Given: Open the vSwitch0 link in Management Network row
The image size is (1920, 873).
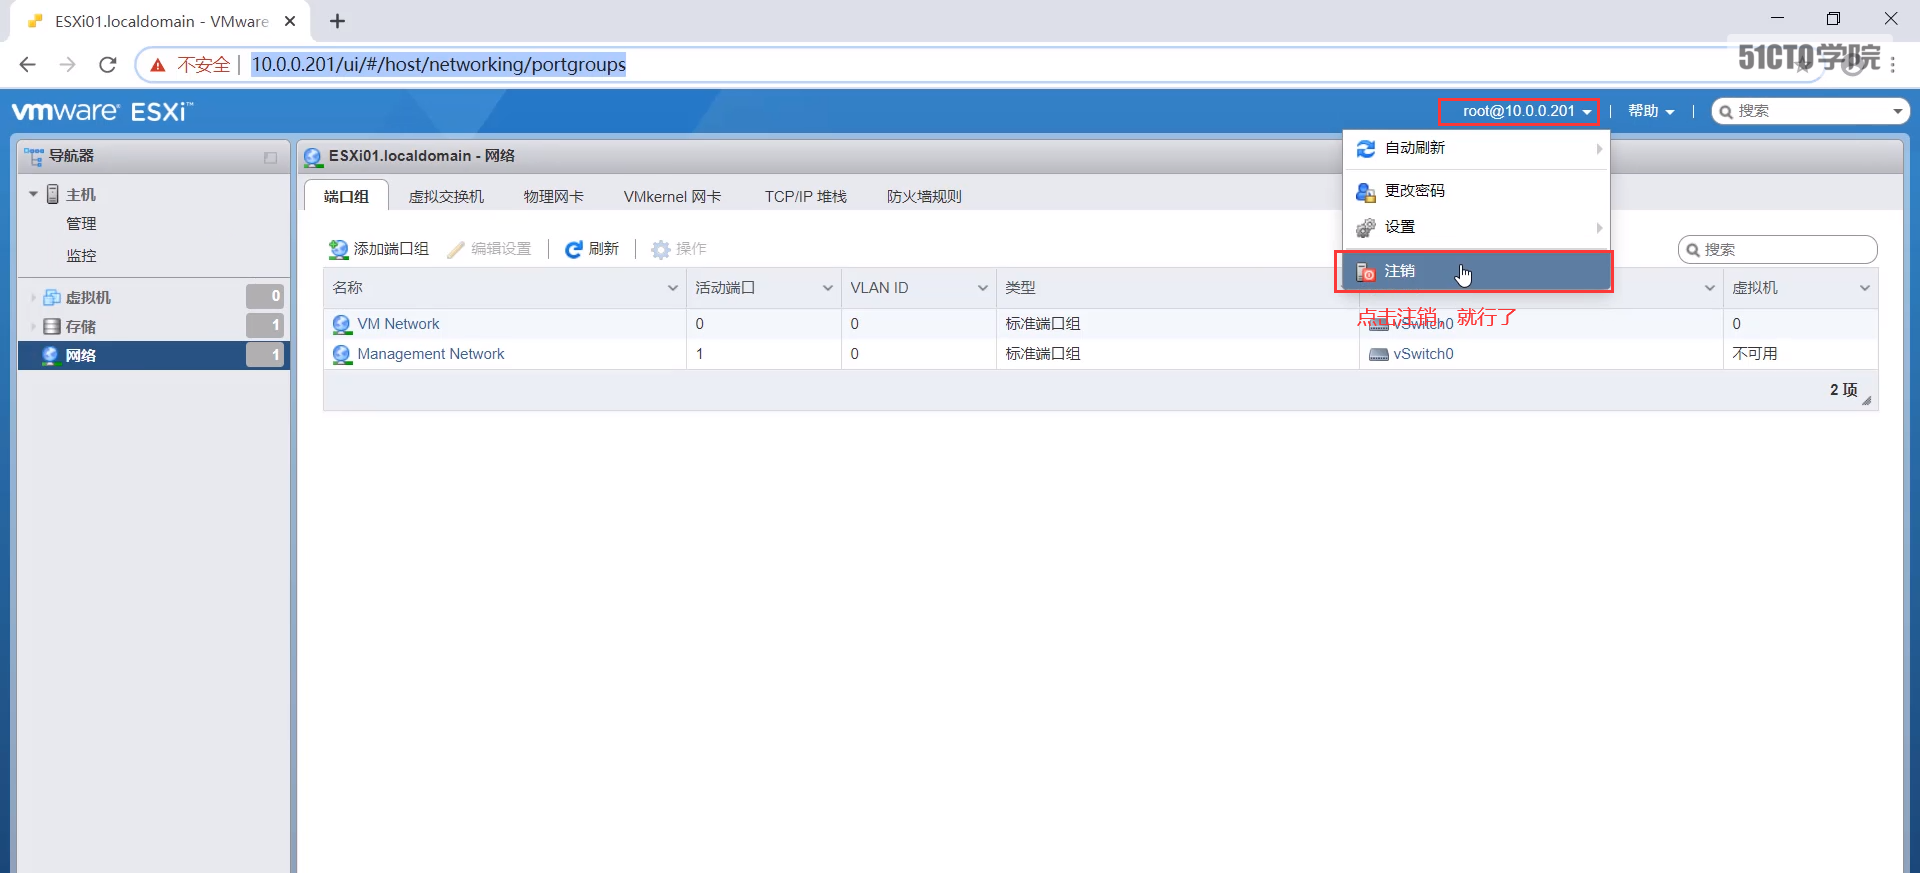Looking at the screenshot, I should [1423, 354].
